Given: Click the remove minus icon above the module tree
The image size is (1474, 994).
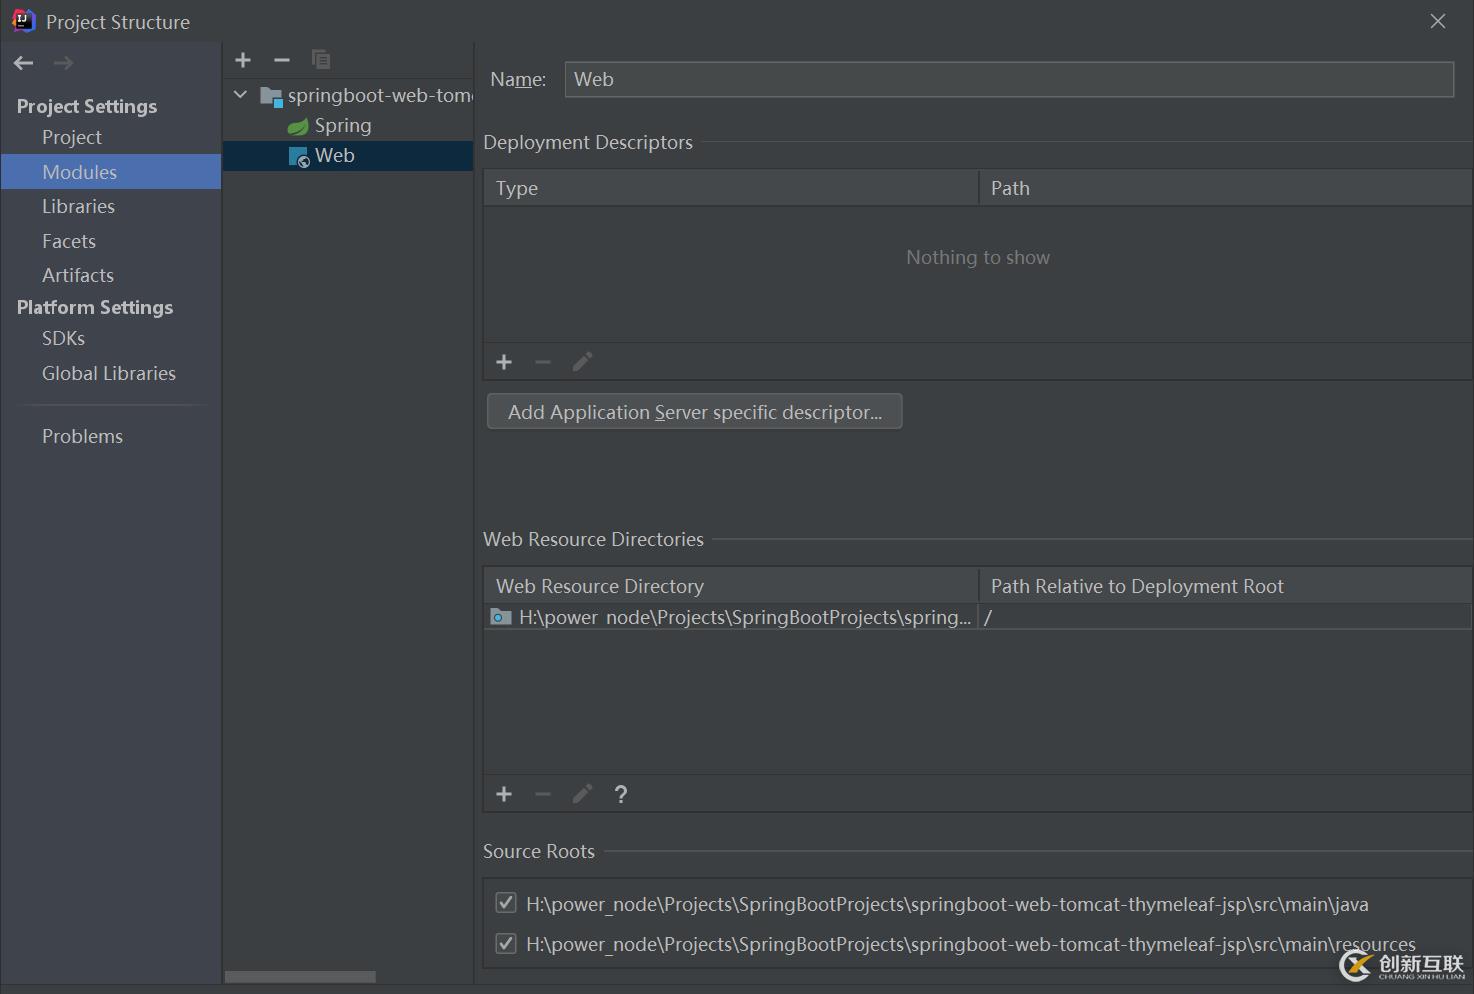Looking at the screenshot, I should click(282, 60).
